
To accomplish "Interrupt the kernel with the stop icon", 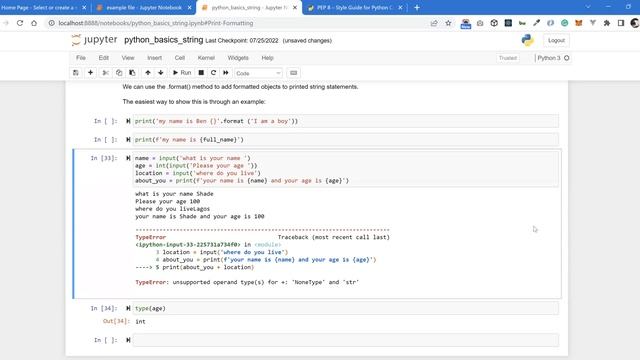I will point(201,73).
